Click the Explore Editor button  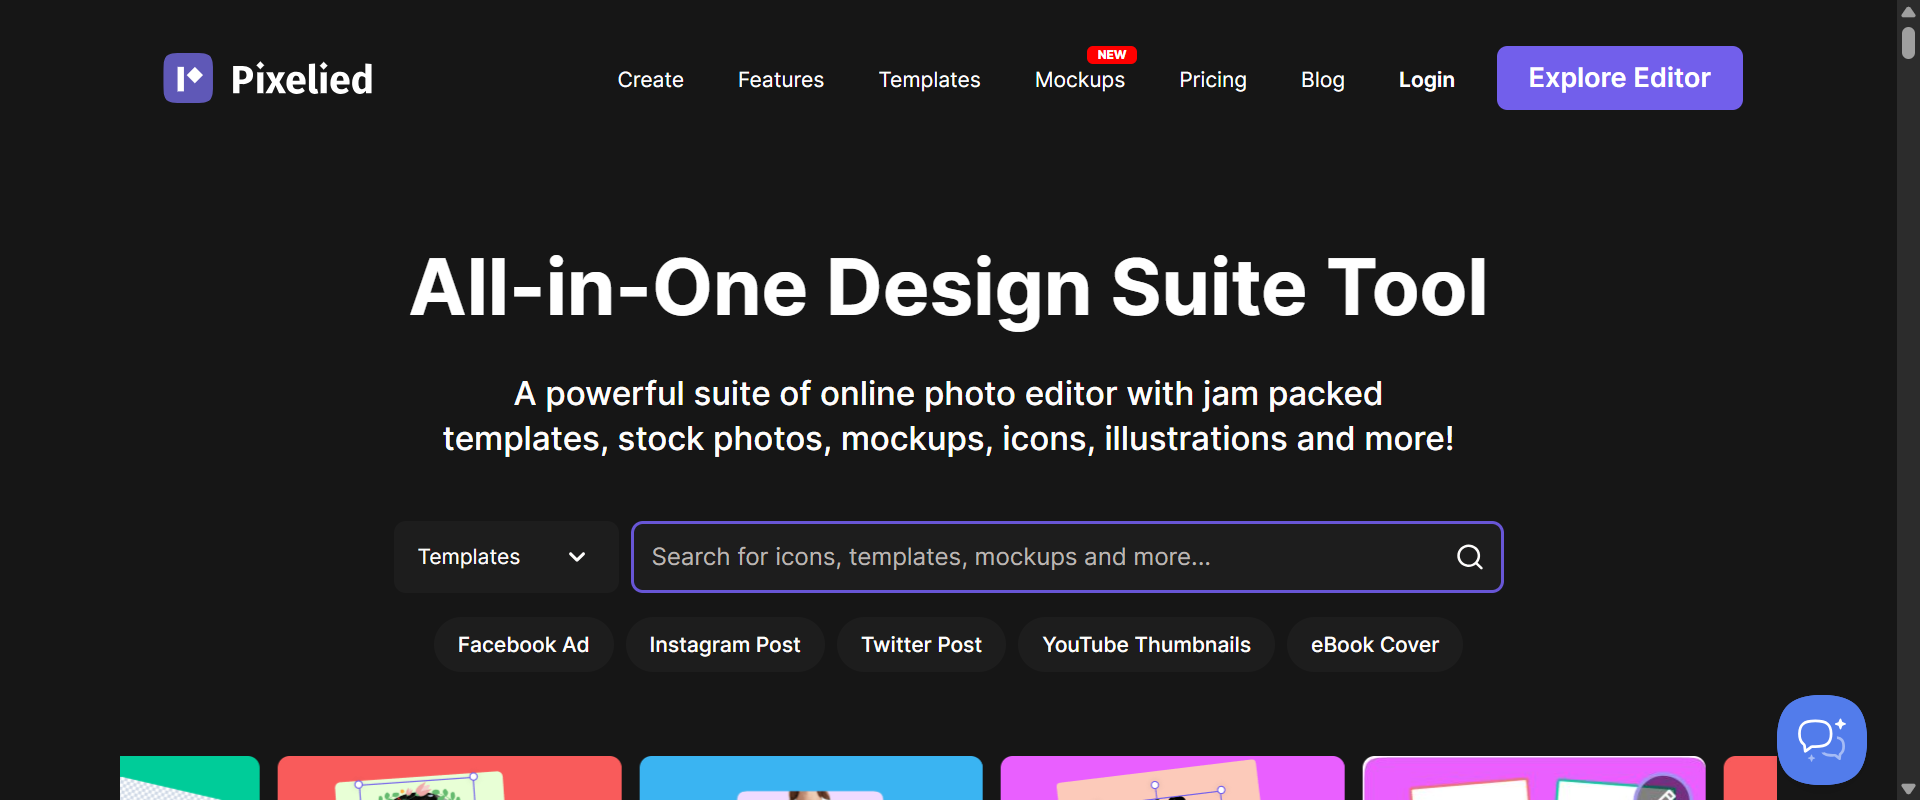click(x=1619, y=78)
